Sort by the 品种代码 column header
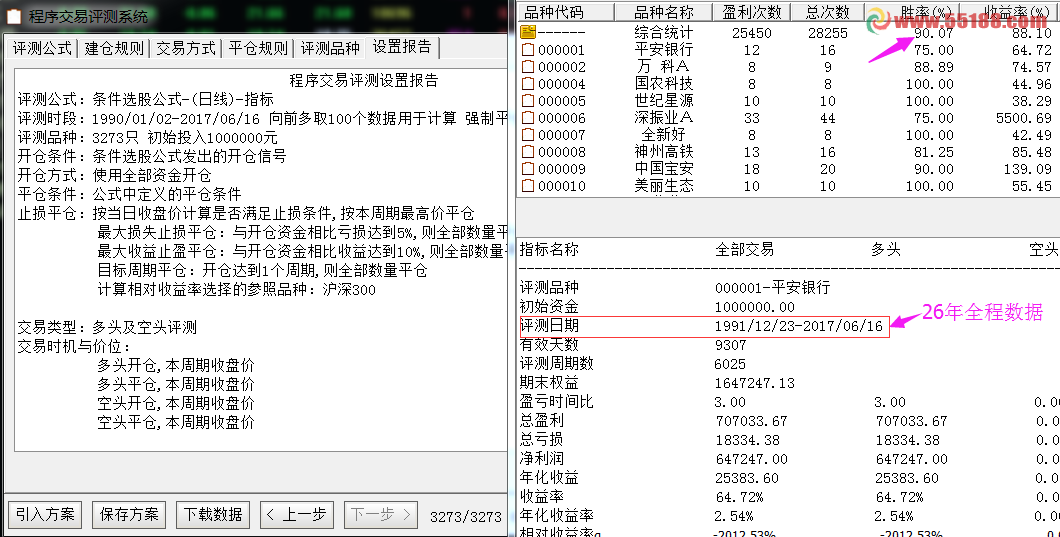 (x=566, y=12)
